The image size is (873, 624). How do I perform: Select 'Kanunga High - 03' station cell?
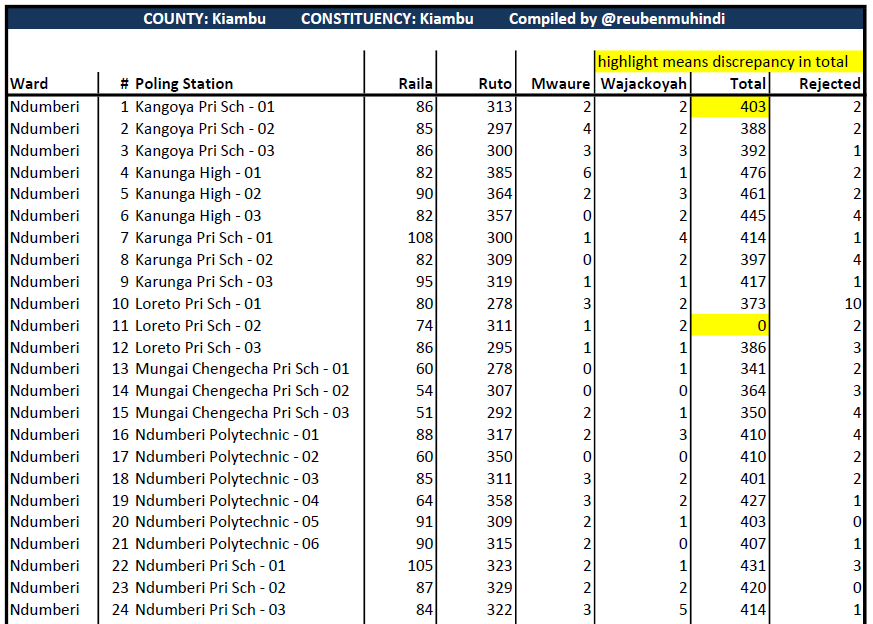tap(198, 215)
